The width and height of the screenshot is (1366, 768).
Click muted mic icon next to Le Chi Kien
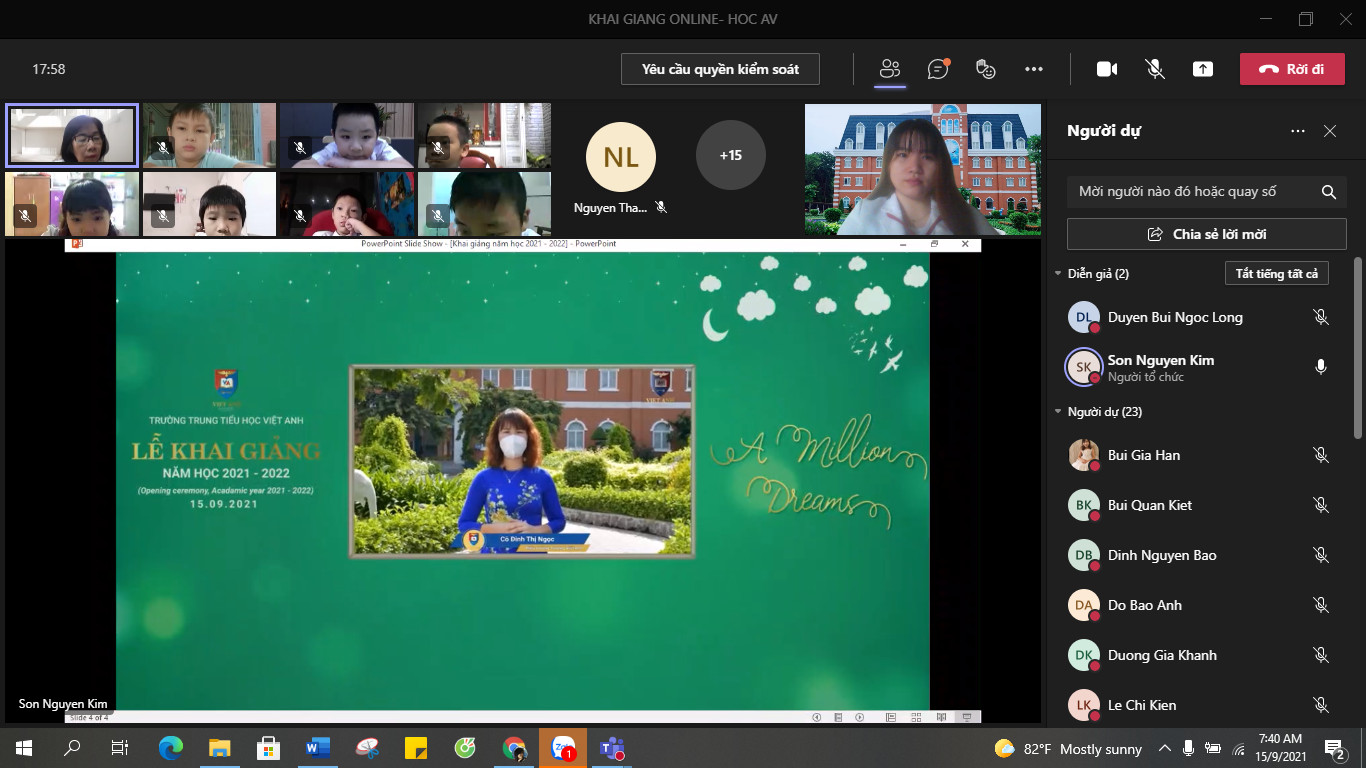pos(1321,705)
